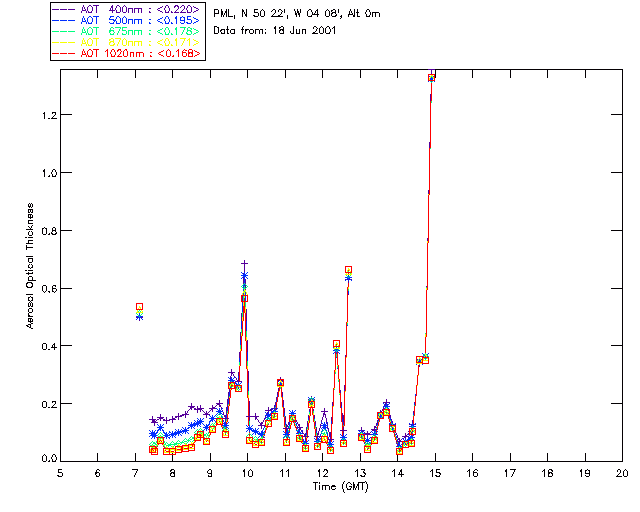Click x-axis label 5
The width and height of the screenshot is (640, 512).
point(60,473)
